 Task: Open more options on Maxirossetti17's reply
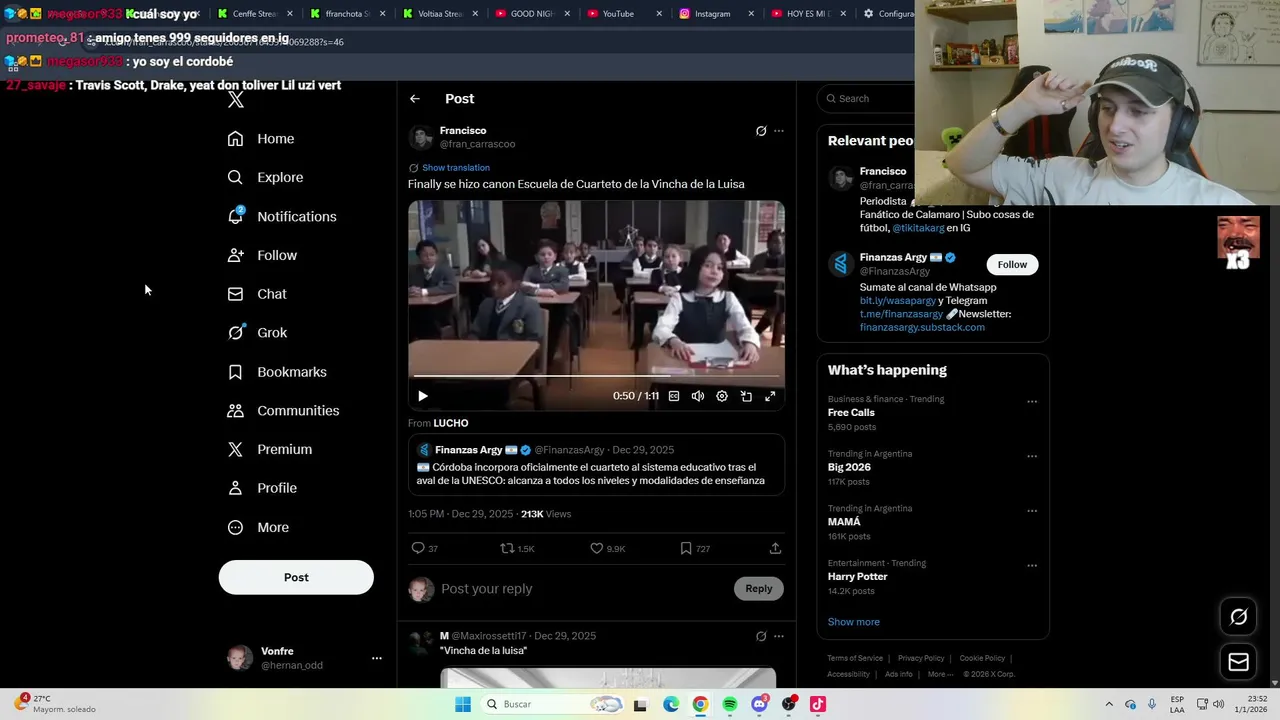coord(779,636)
